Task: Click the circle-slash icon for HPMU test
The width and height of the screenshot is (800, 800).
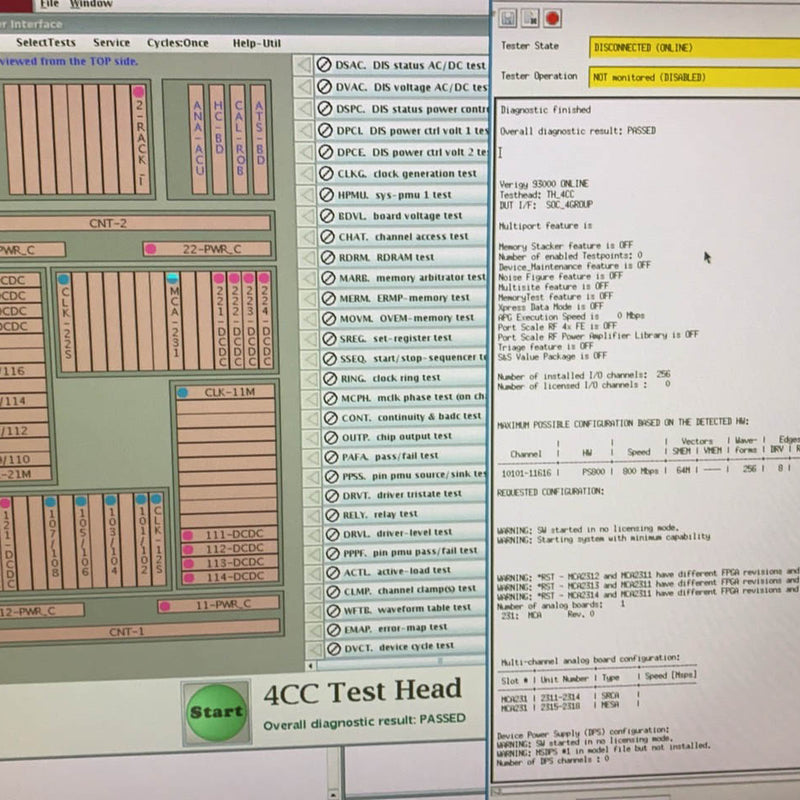Action: coord(327,195)
